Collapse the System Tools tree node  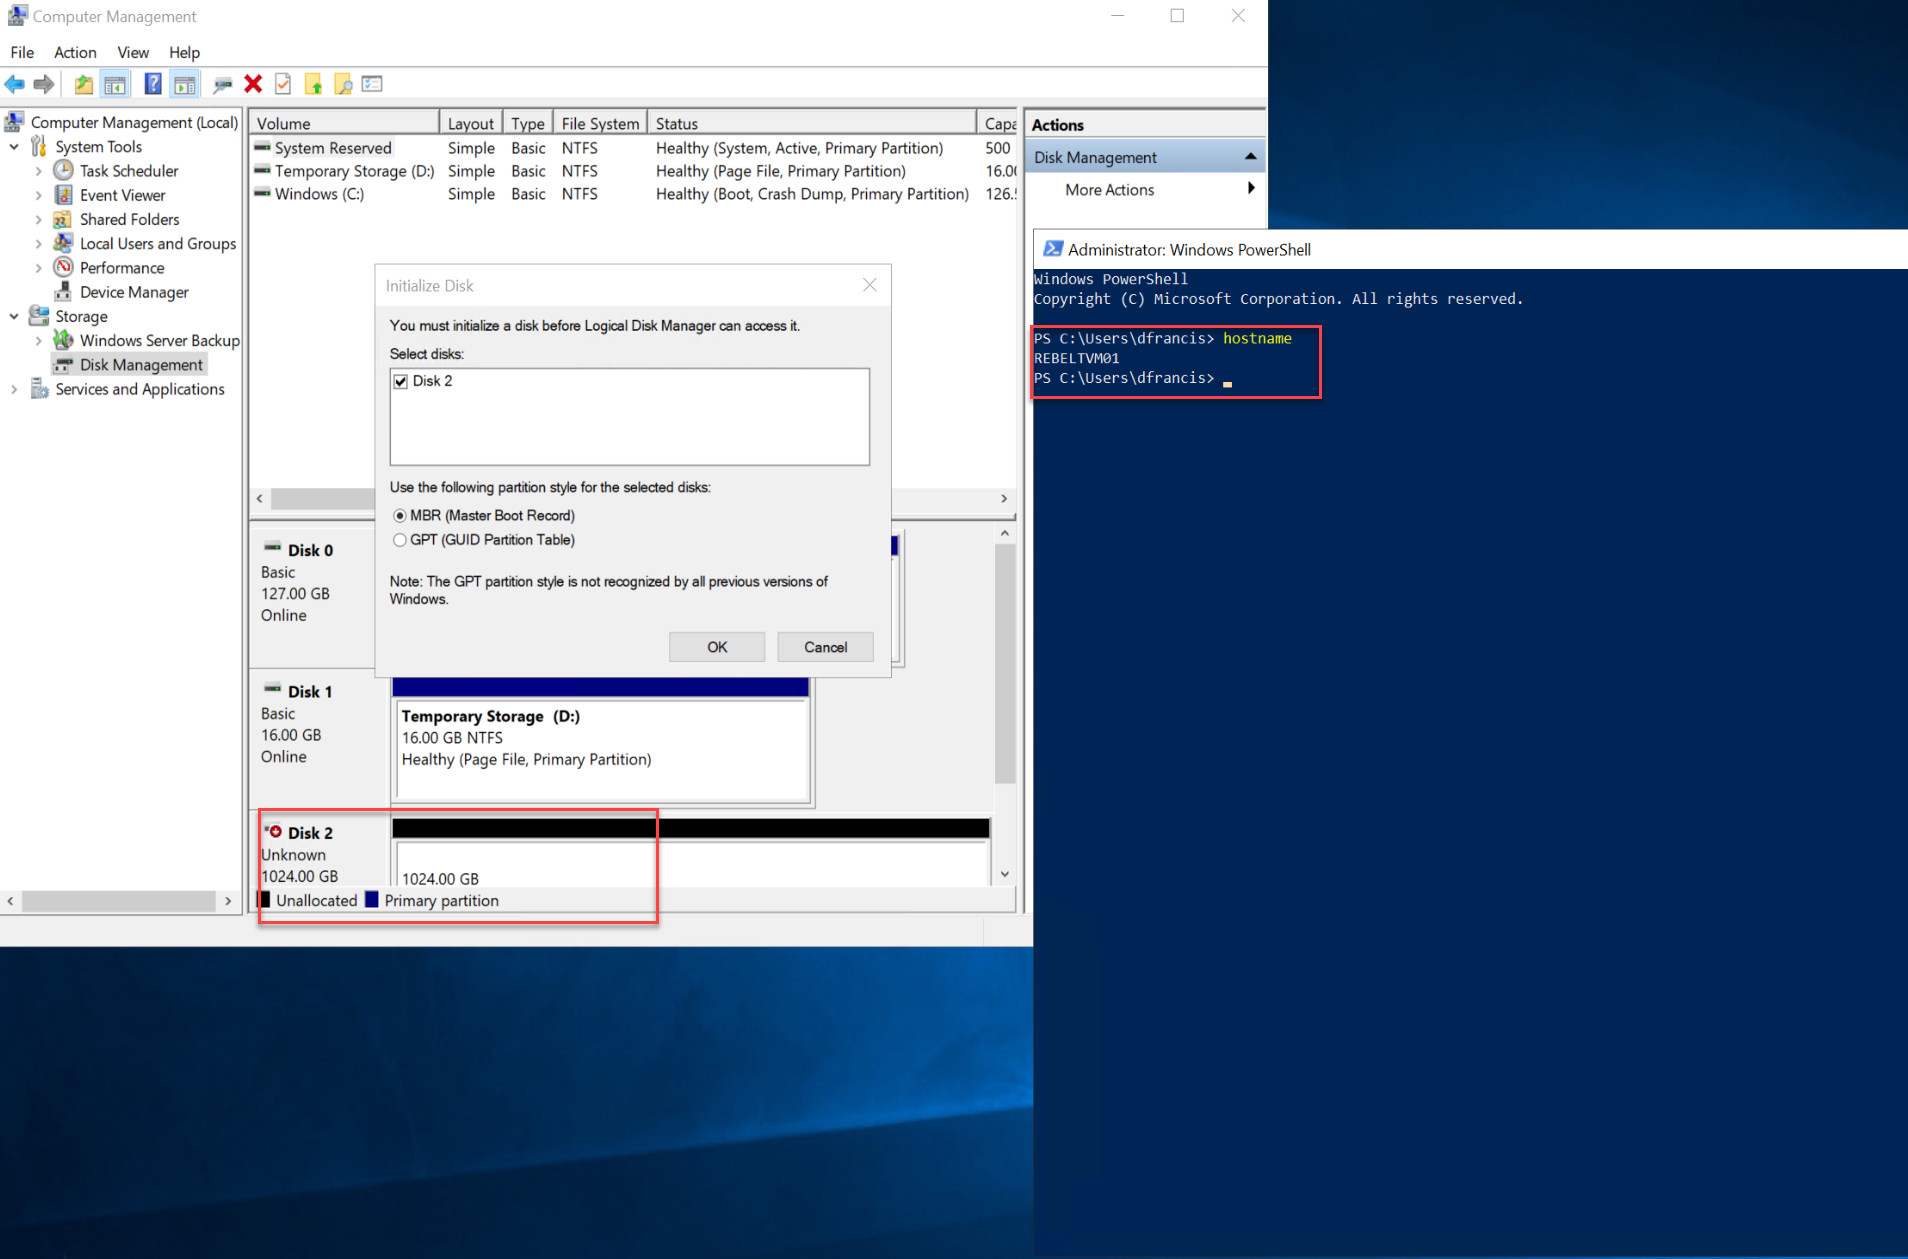14,147
